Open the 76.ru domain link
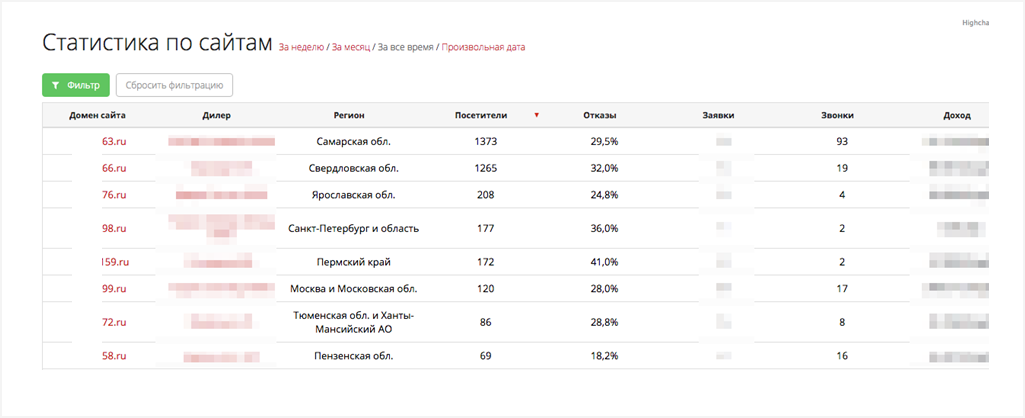Image resolution: width=1025 pixels, height=418 pixels. point(114,195)
